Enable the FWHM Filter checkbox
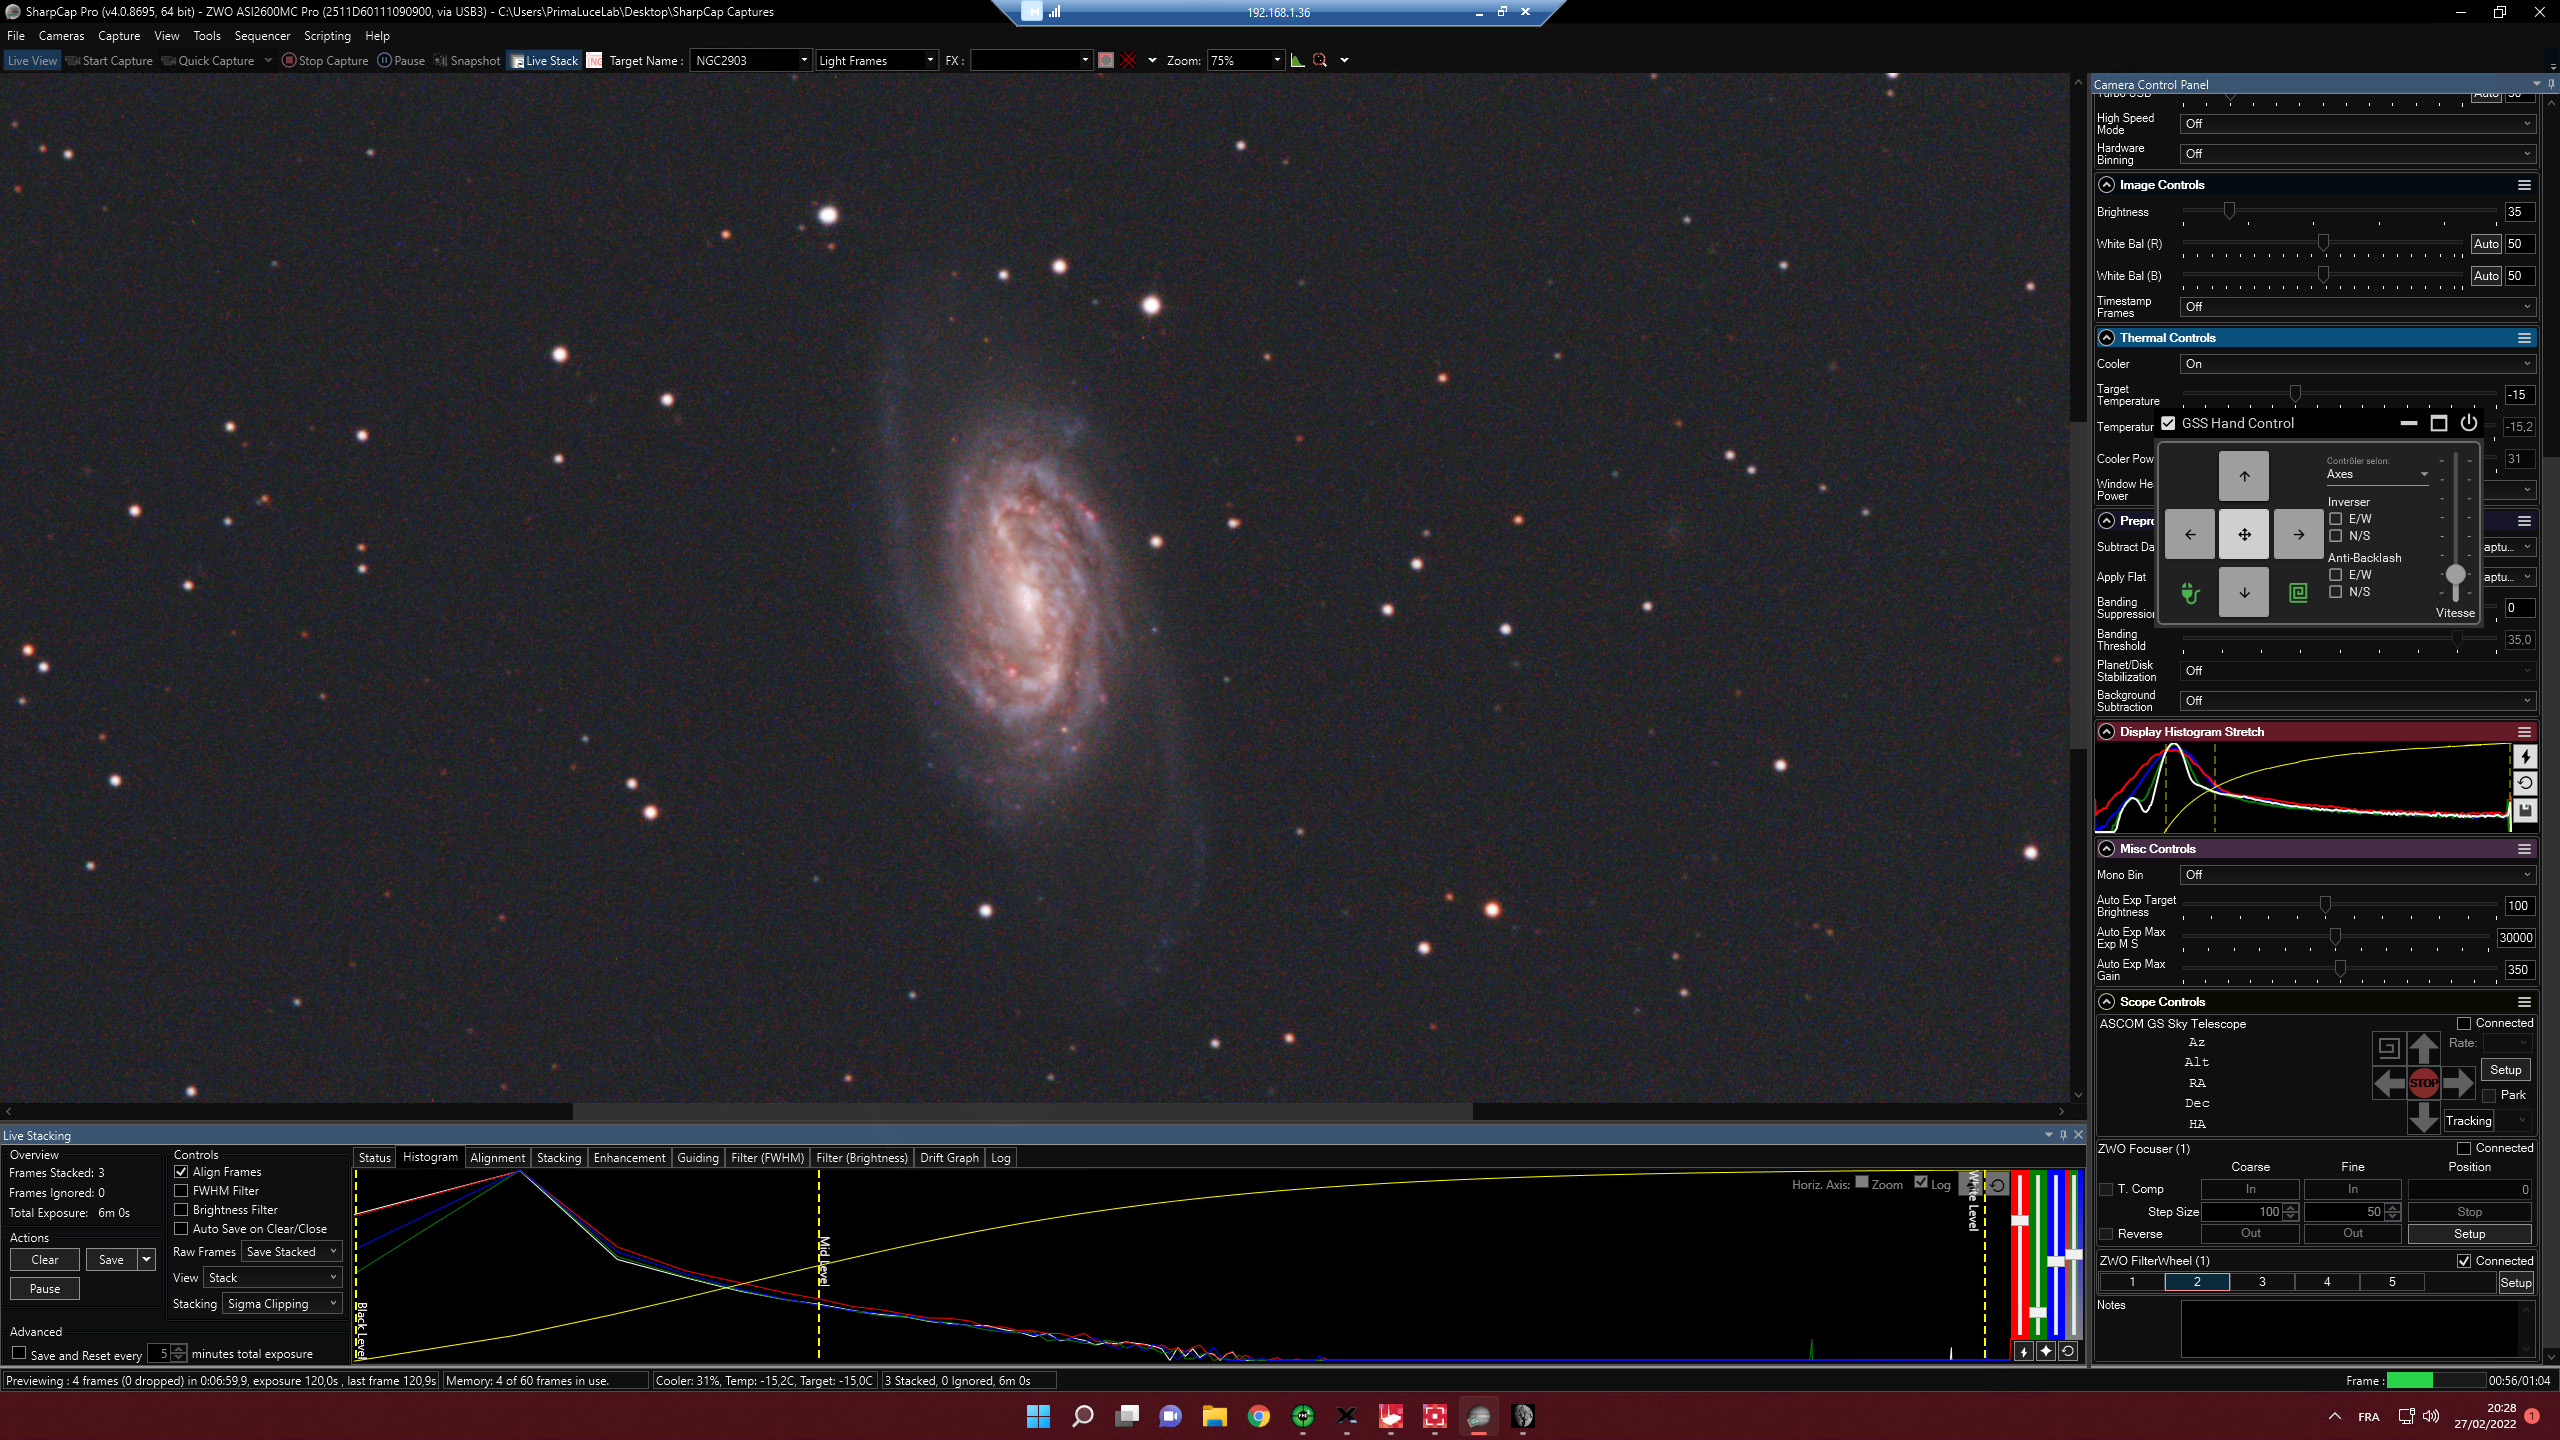2560x1440 pixels. pyautogui.click(x=181, y=1191)
